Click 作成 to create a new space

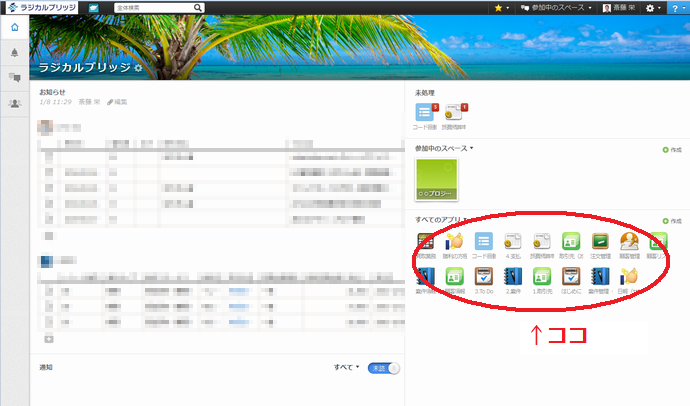point(672,150)
